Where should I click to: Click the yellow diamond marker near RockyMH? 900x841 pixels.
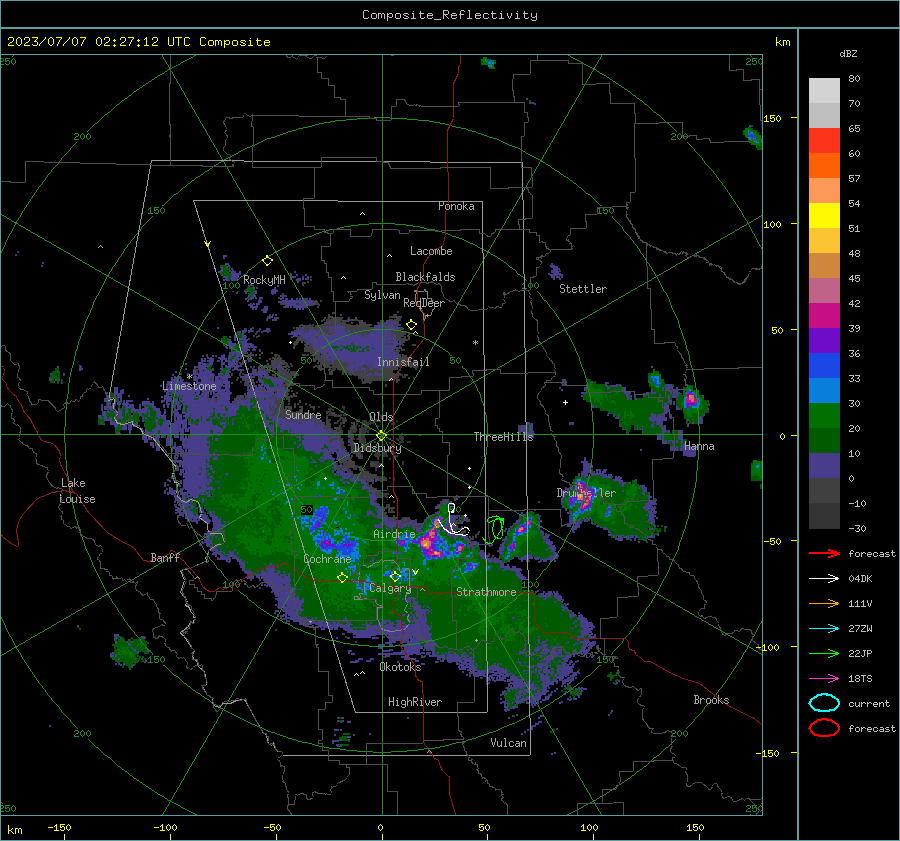(x=267, y=261)
